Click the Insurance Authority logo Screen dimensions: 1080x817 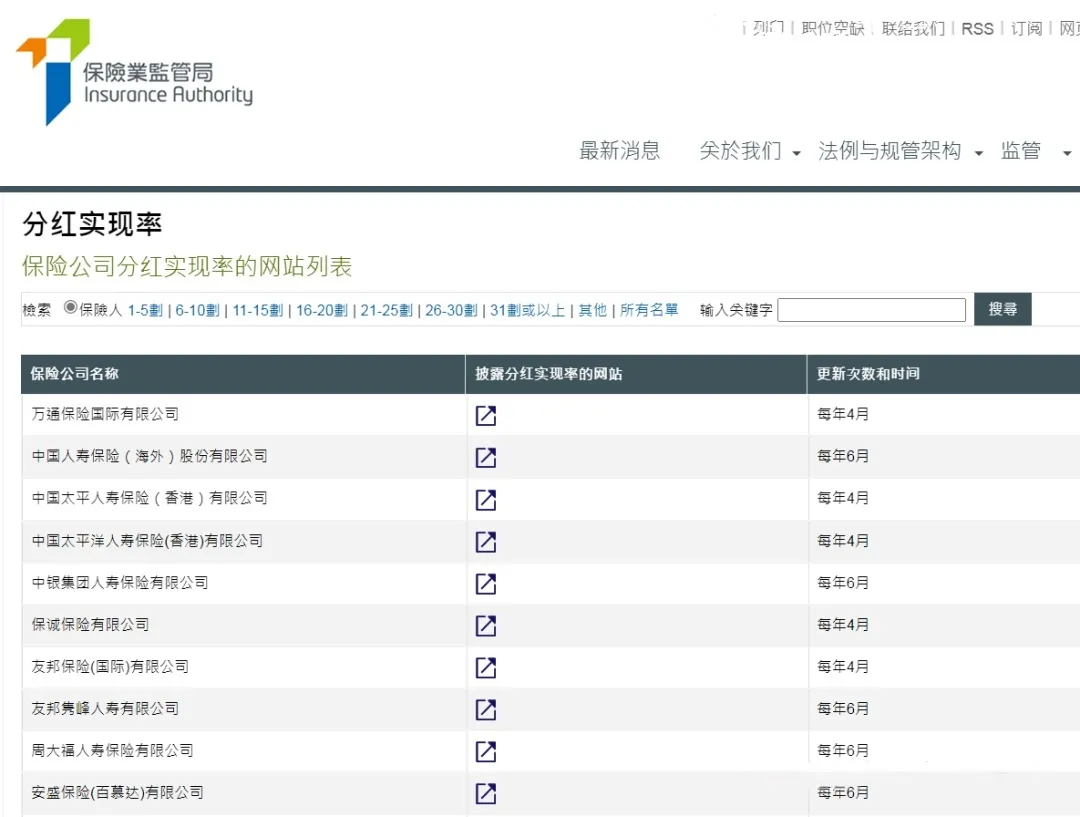(134, 72)
